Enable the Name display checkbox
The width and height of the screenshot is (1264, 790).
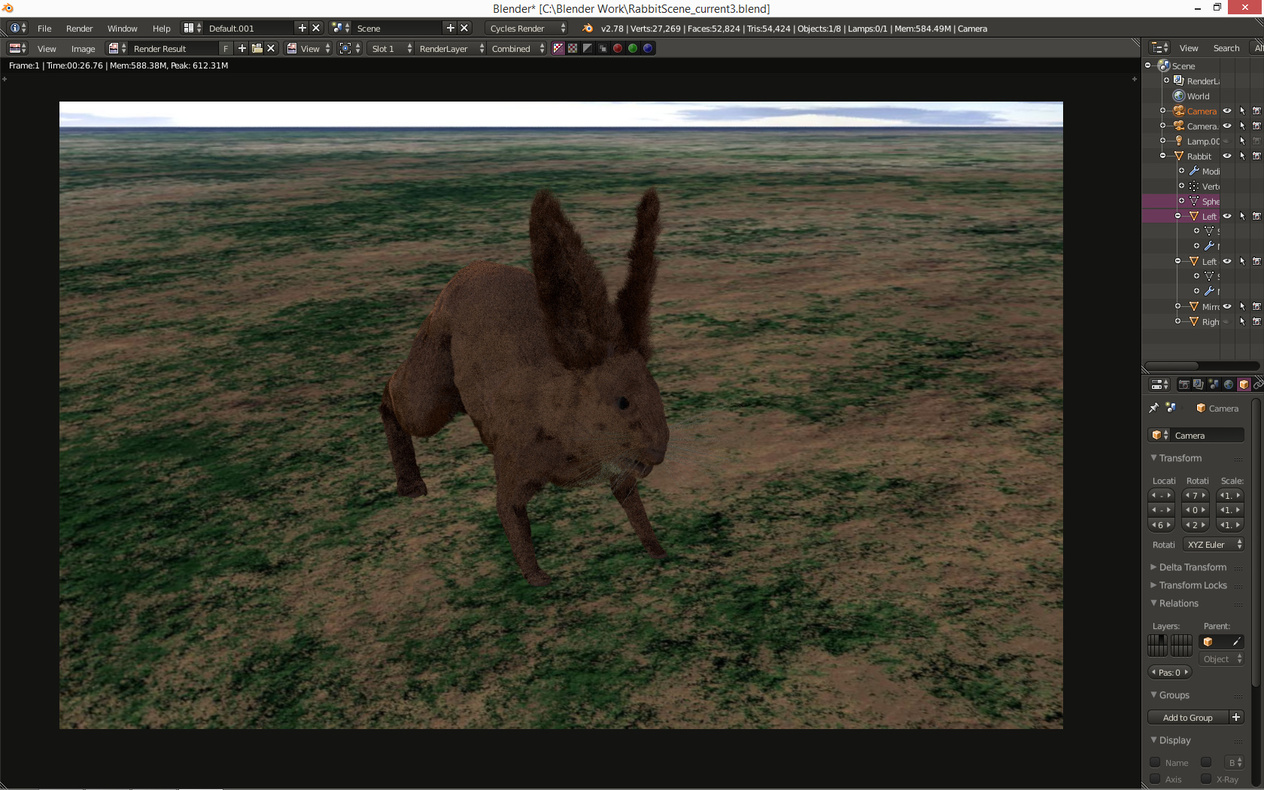pyautogui.click(x=1155, y=763)
